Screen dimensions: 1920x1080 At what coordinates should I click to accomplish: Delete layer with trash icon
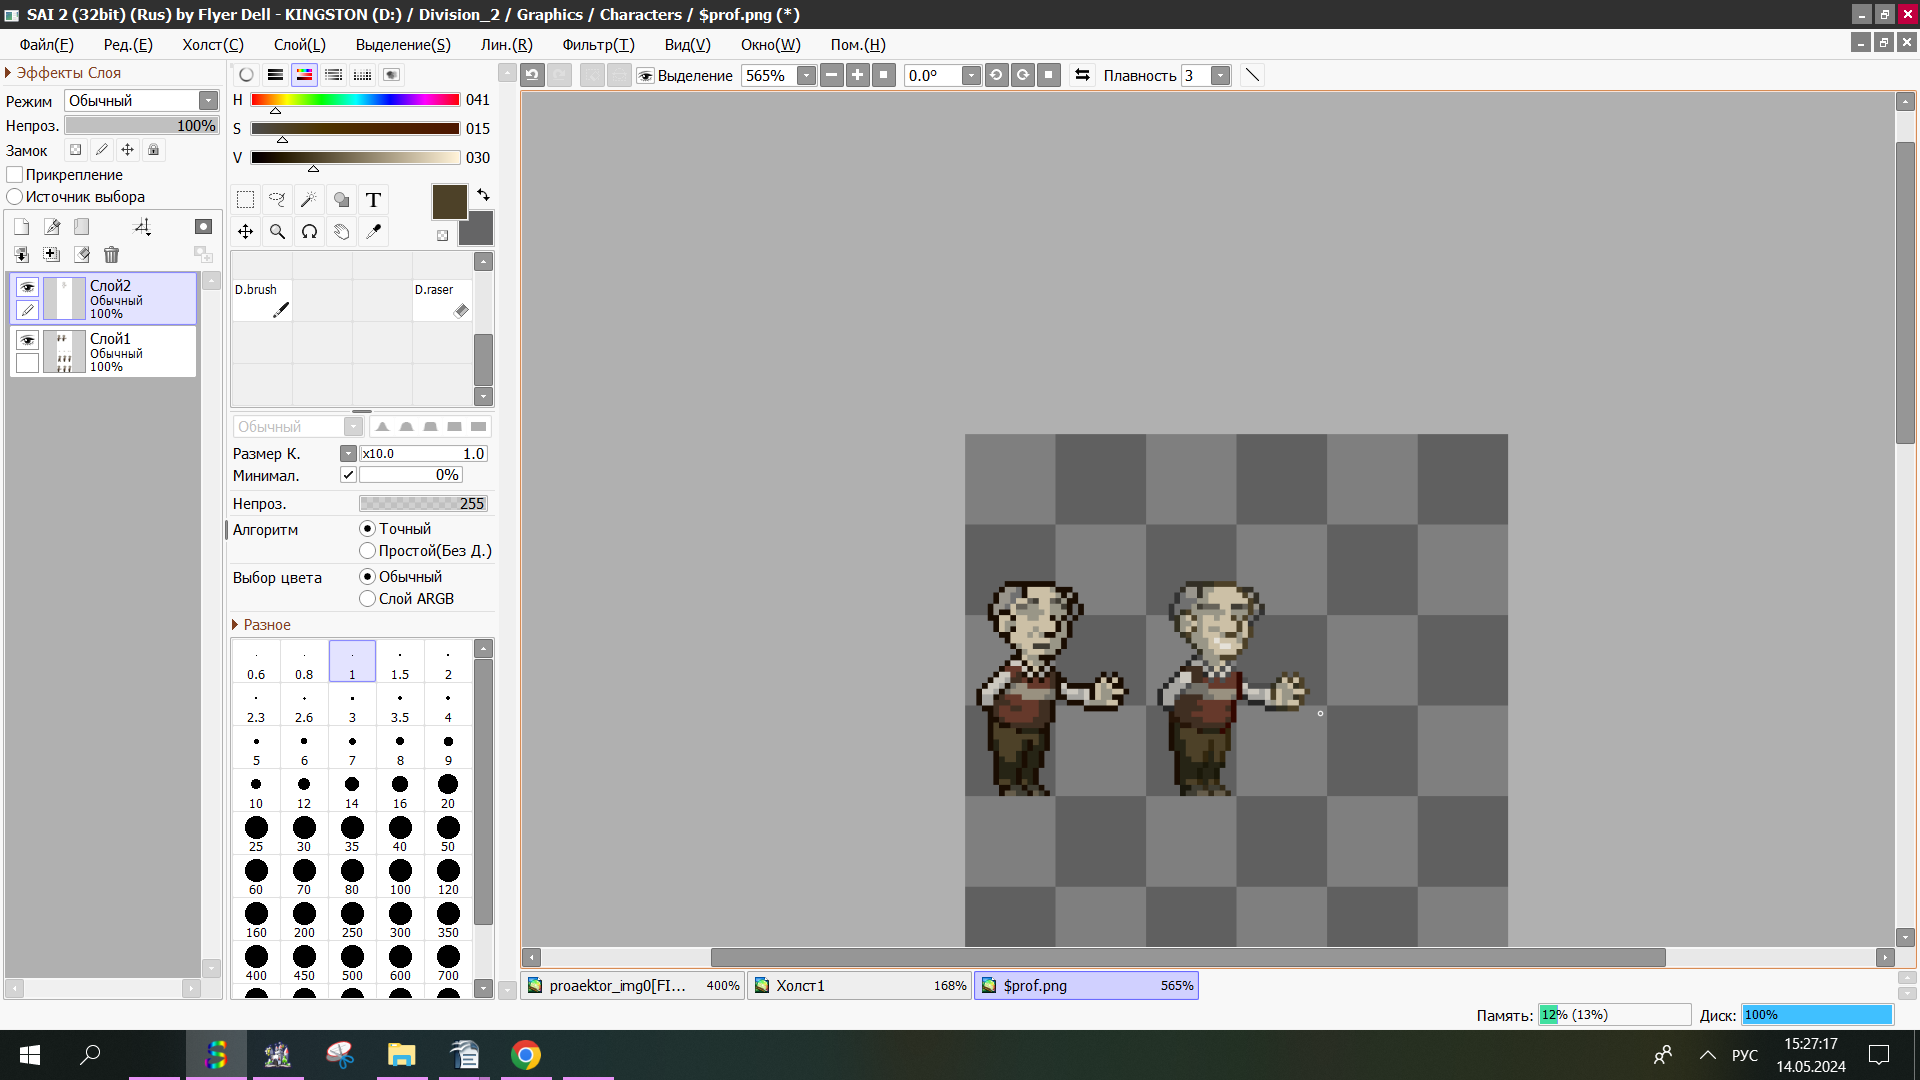tap(111, 255)
